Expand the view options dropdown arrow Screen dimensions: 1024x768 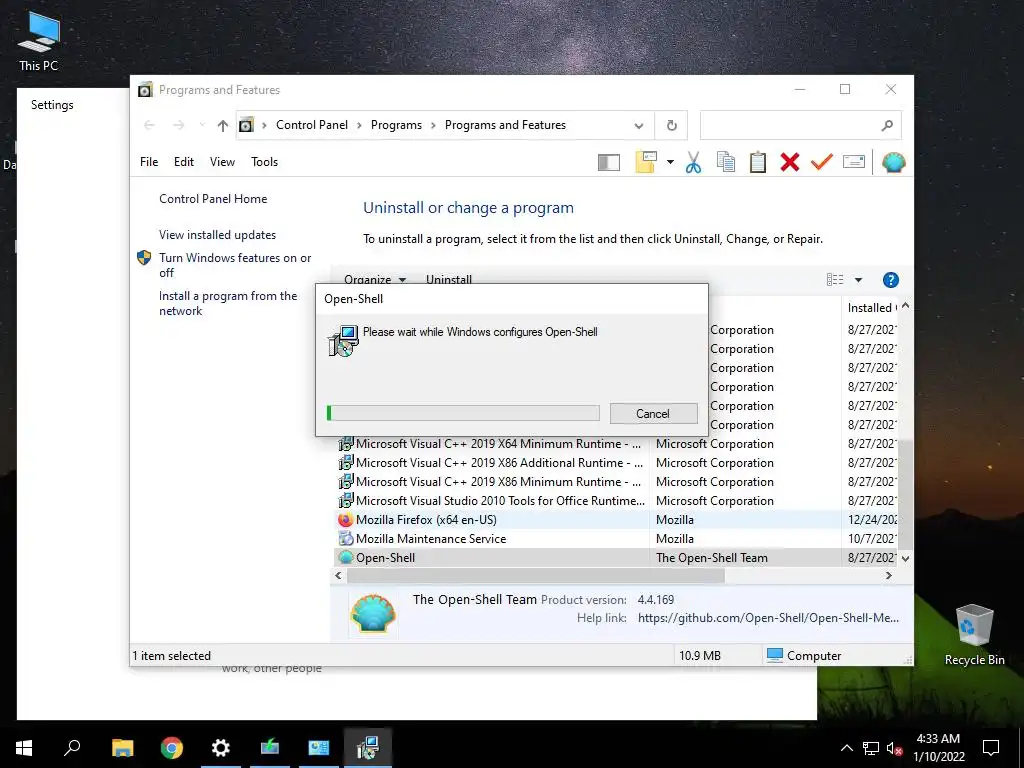pos(858,280)
